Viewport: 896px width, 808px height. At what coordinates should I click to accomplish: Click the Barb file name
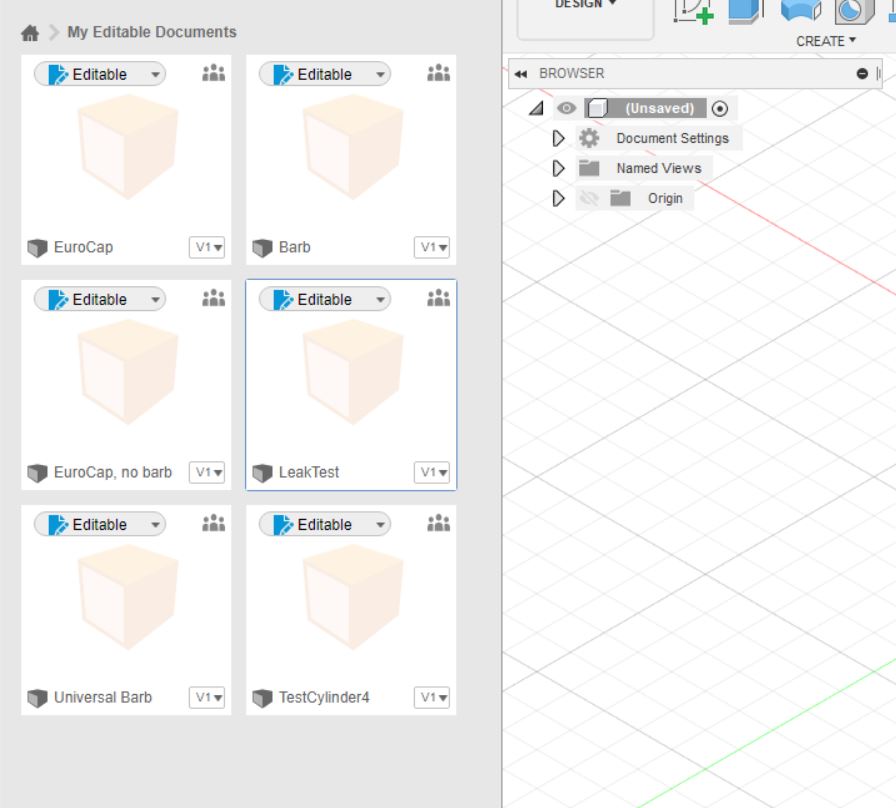295,247
